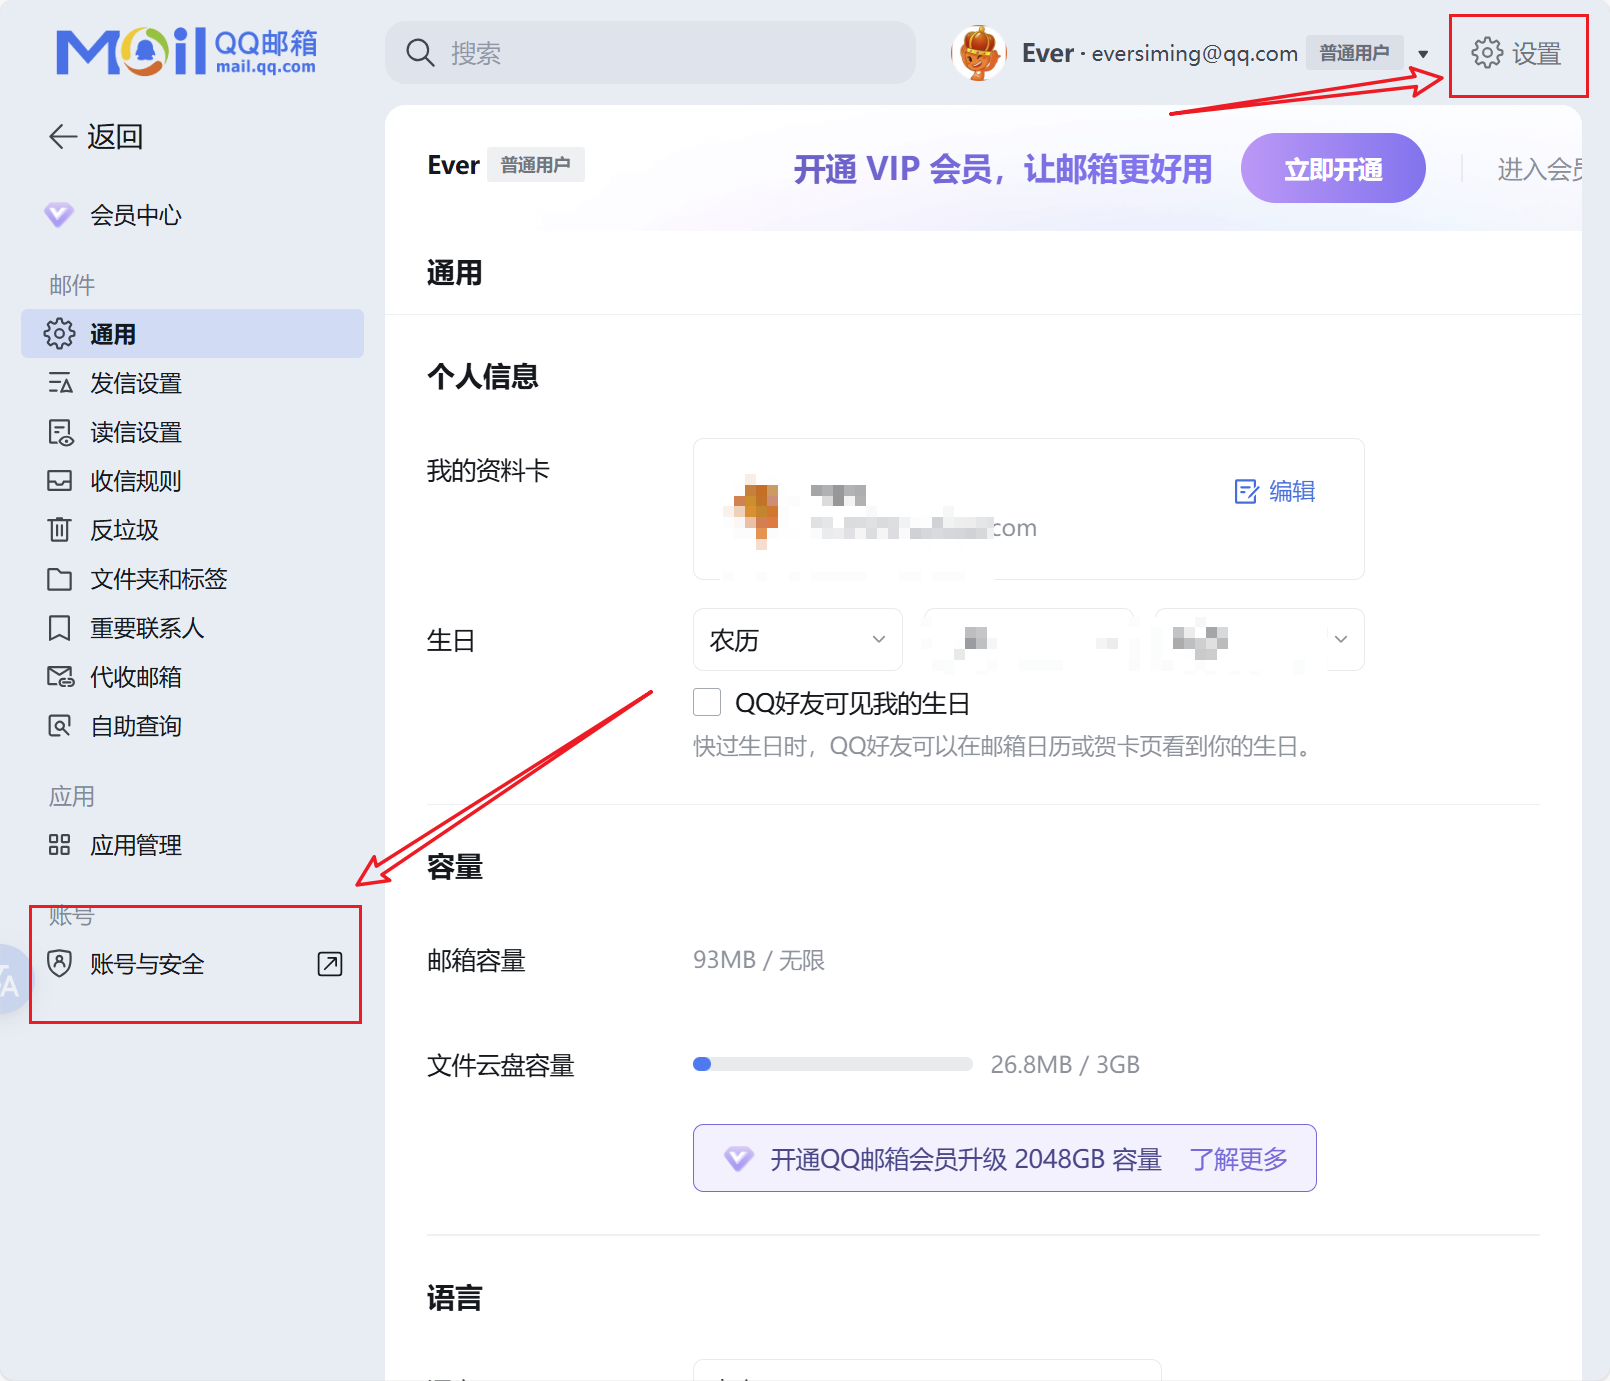Click the 应用管理 grid icon
Screen dimensions: 1610x1381
pyautogui.click(x=60, y=845)
